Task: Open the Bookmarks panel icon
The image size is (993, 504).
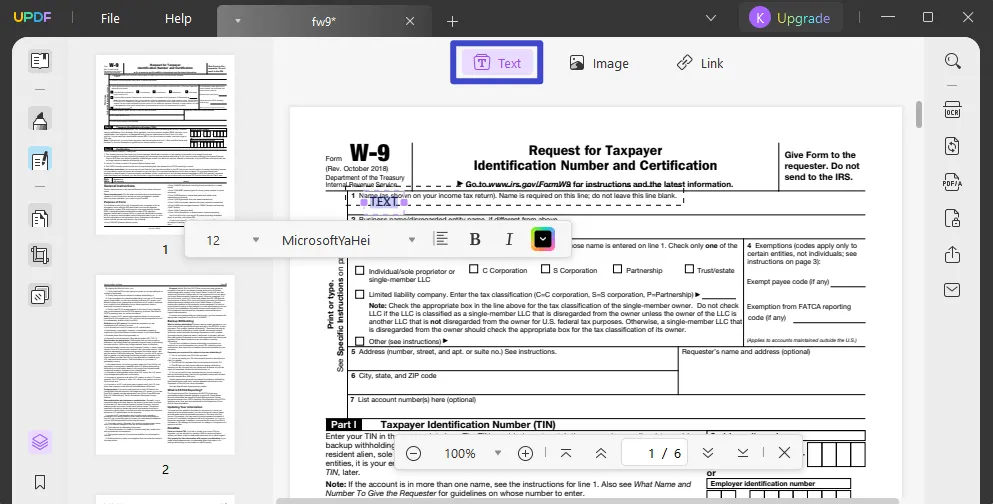Action: pyautogui.click(x=40, y=482)
